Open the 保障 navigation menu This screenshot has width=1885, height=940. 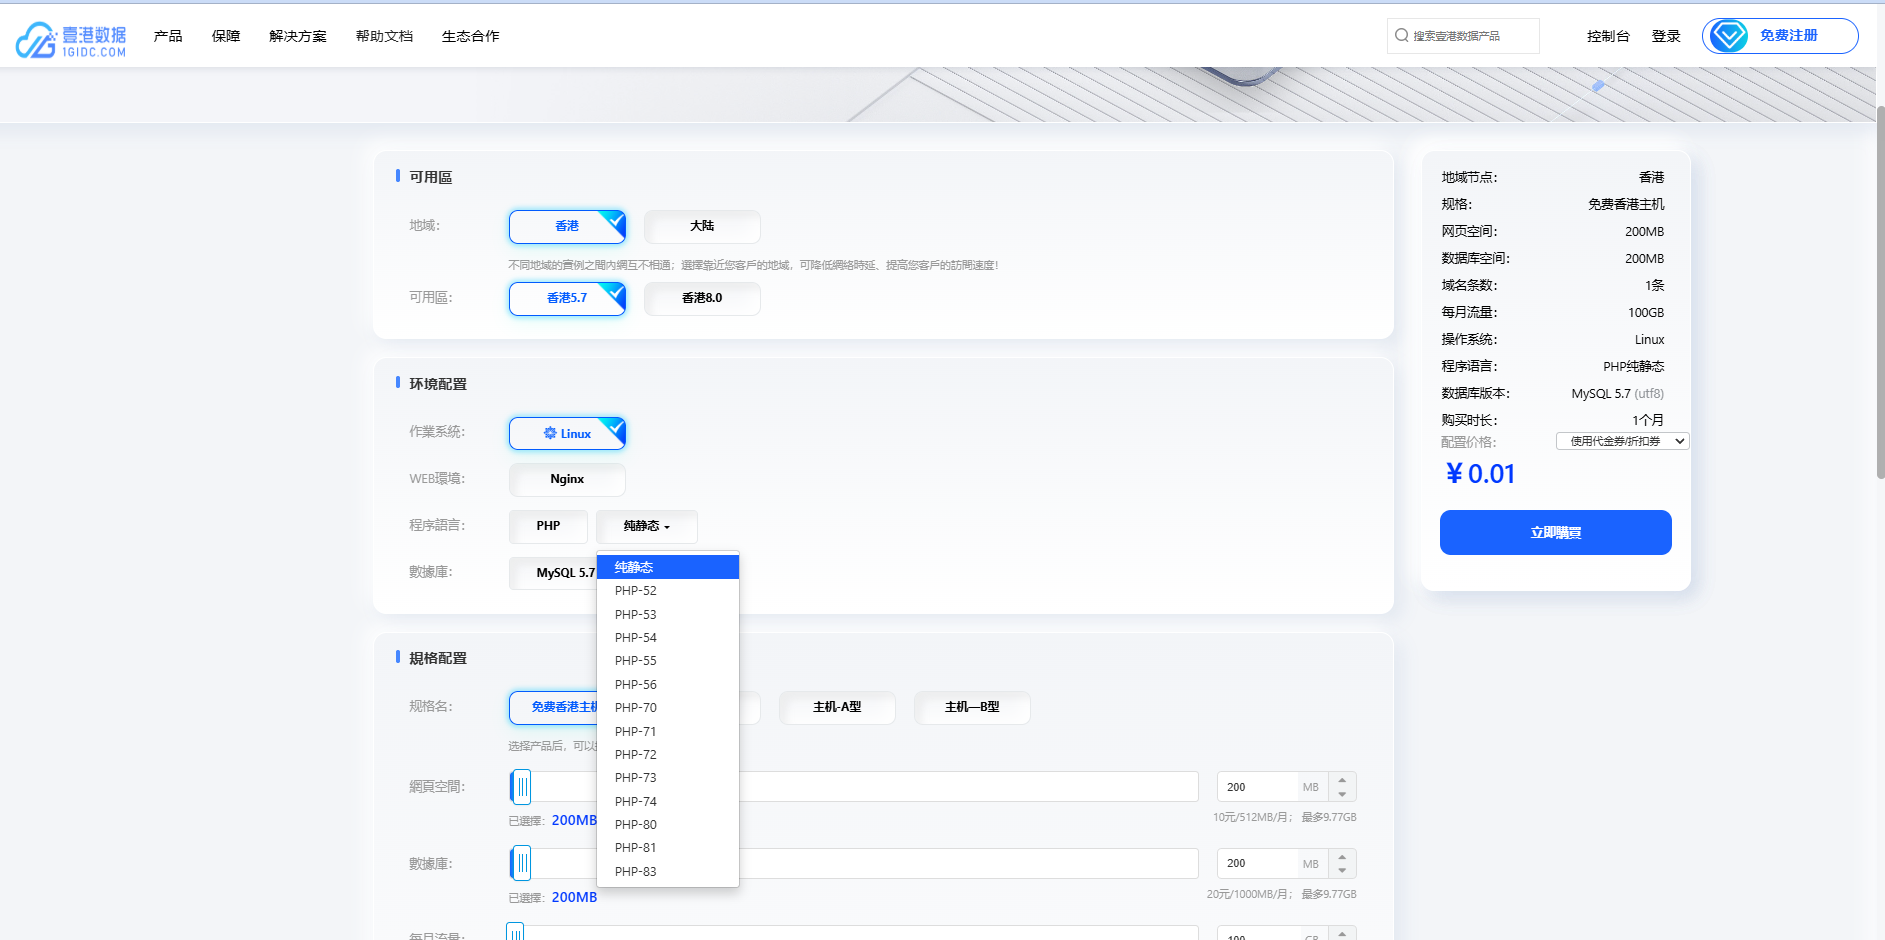tap(226, 36)
